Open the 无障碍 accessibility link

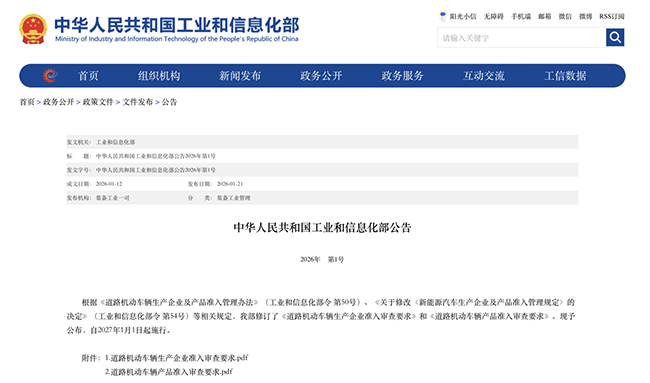coord(494,17)
